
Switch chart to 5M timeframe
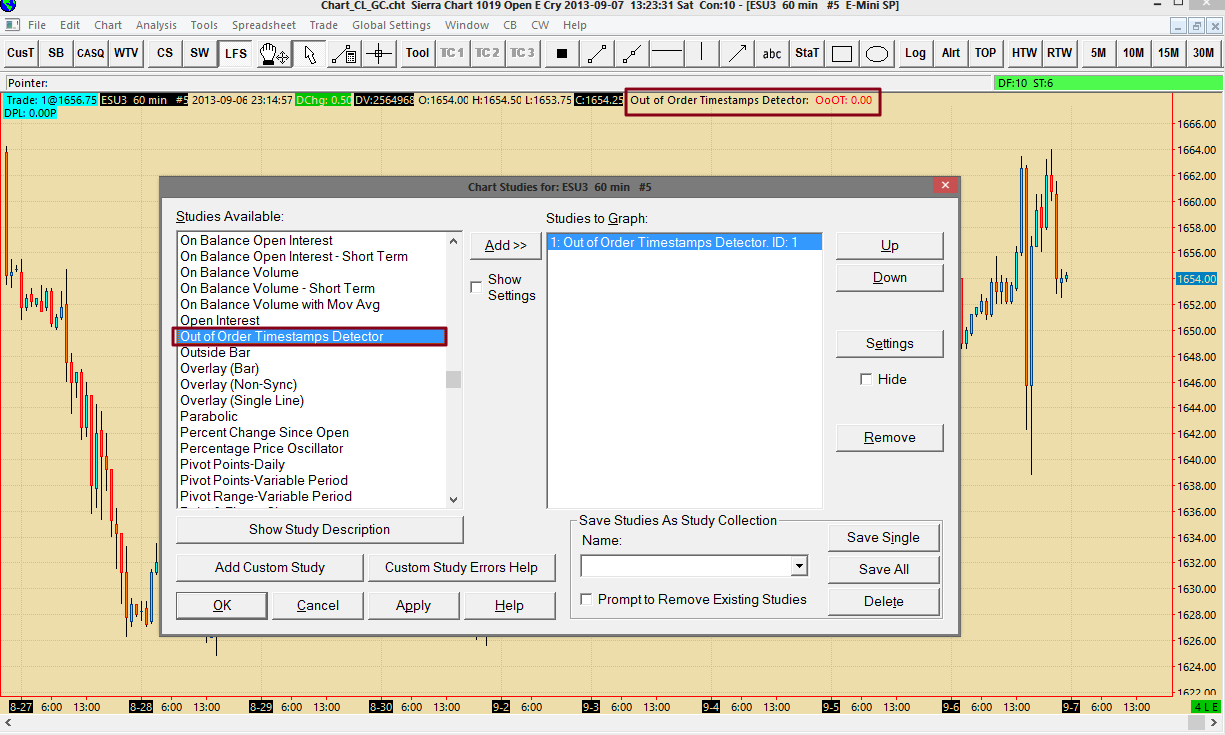(1098, 53)
